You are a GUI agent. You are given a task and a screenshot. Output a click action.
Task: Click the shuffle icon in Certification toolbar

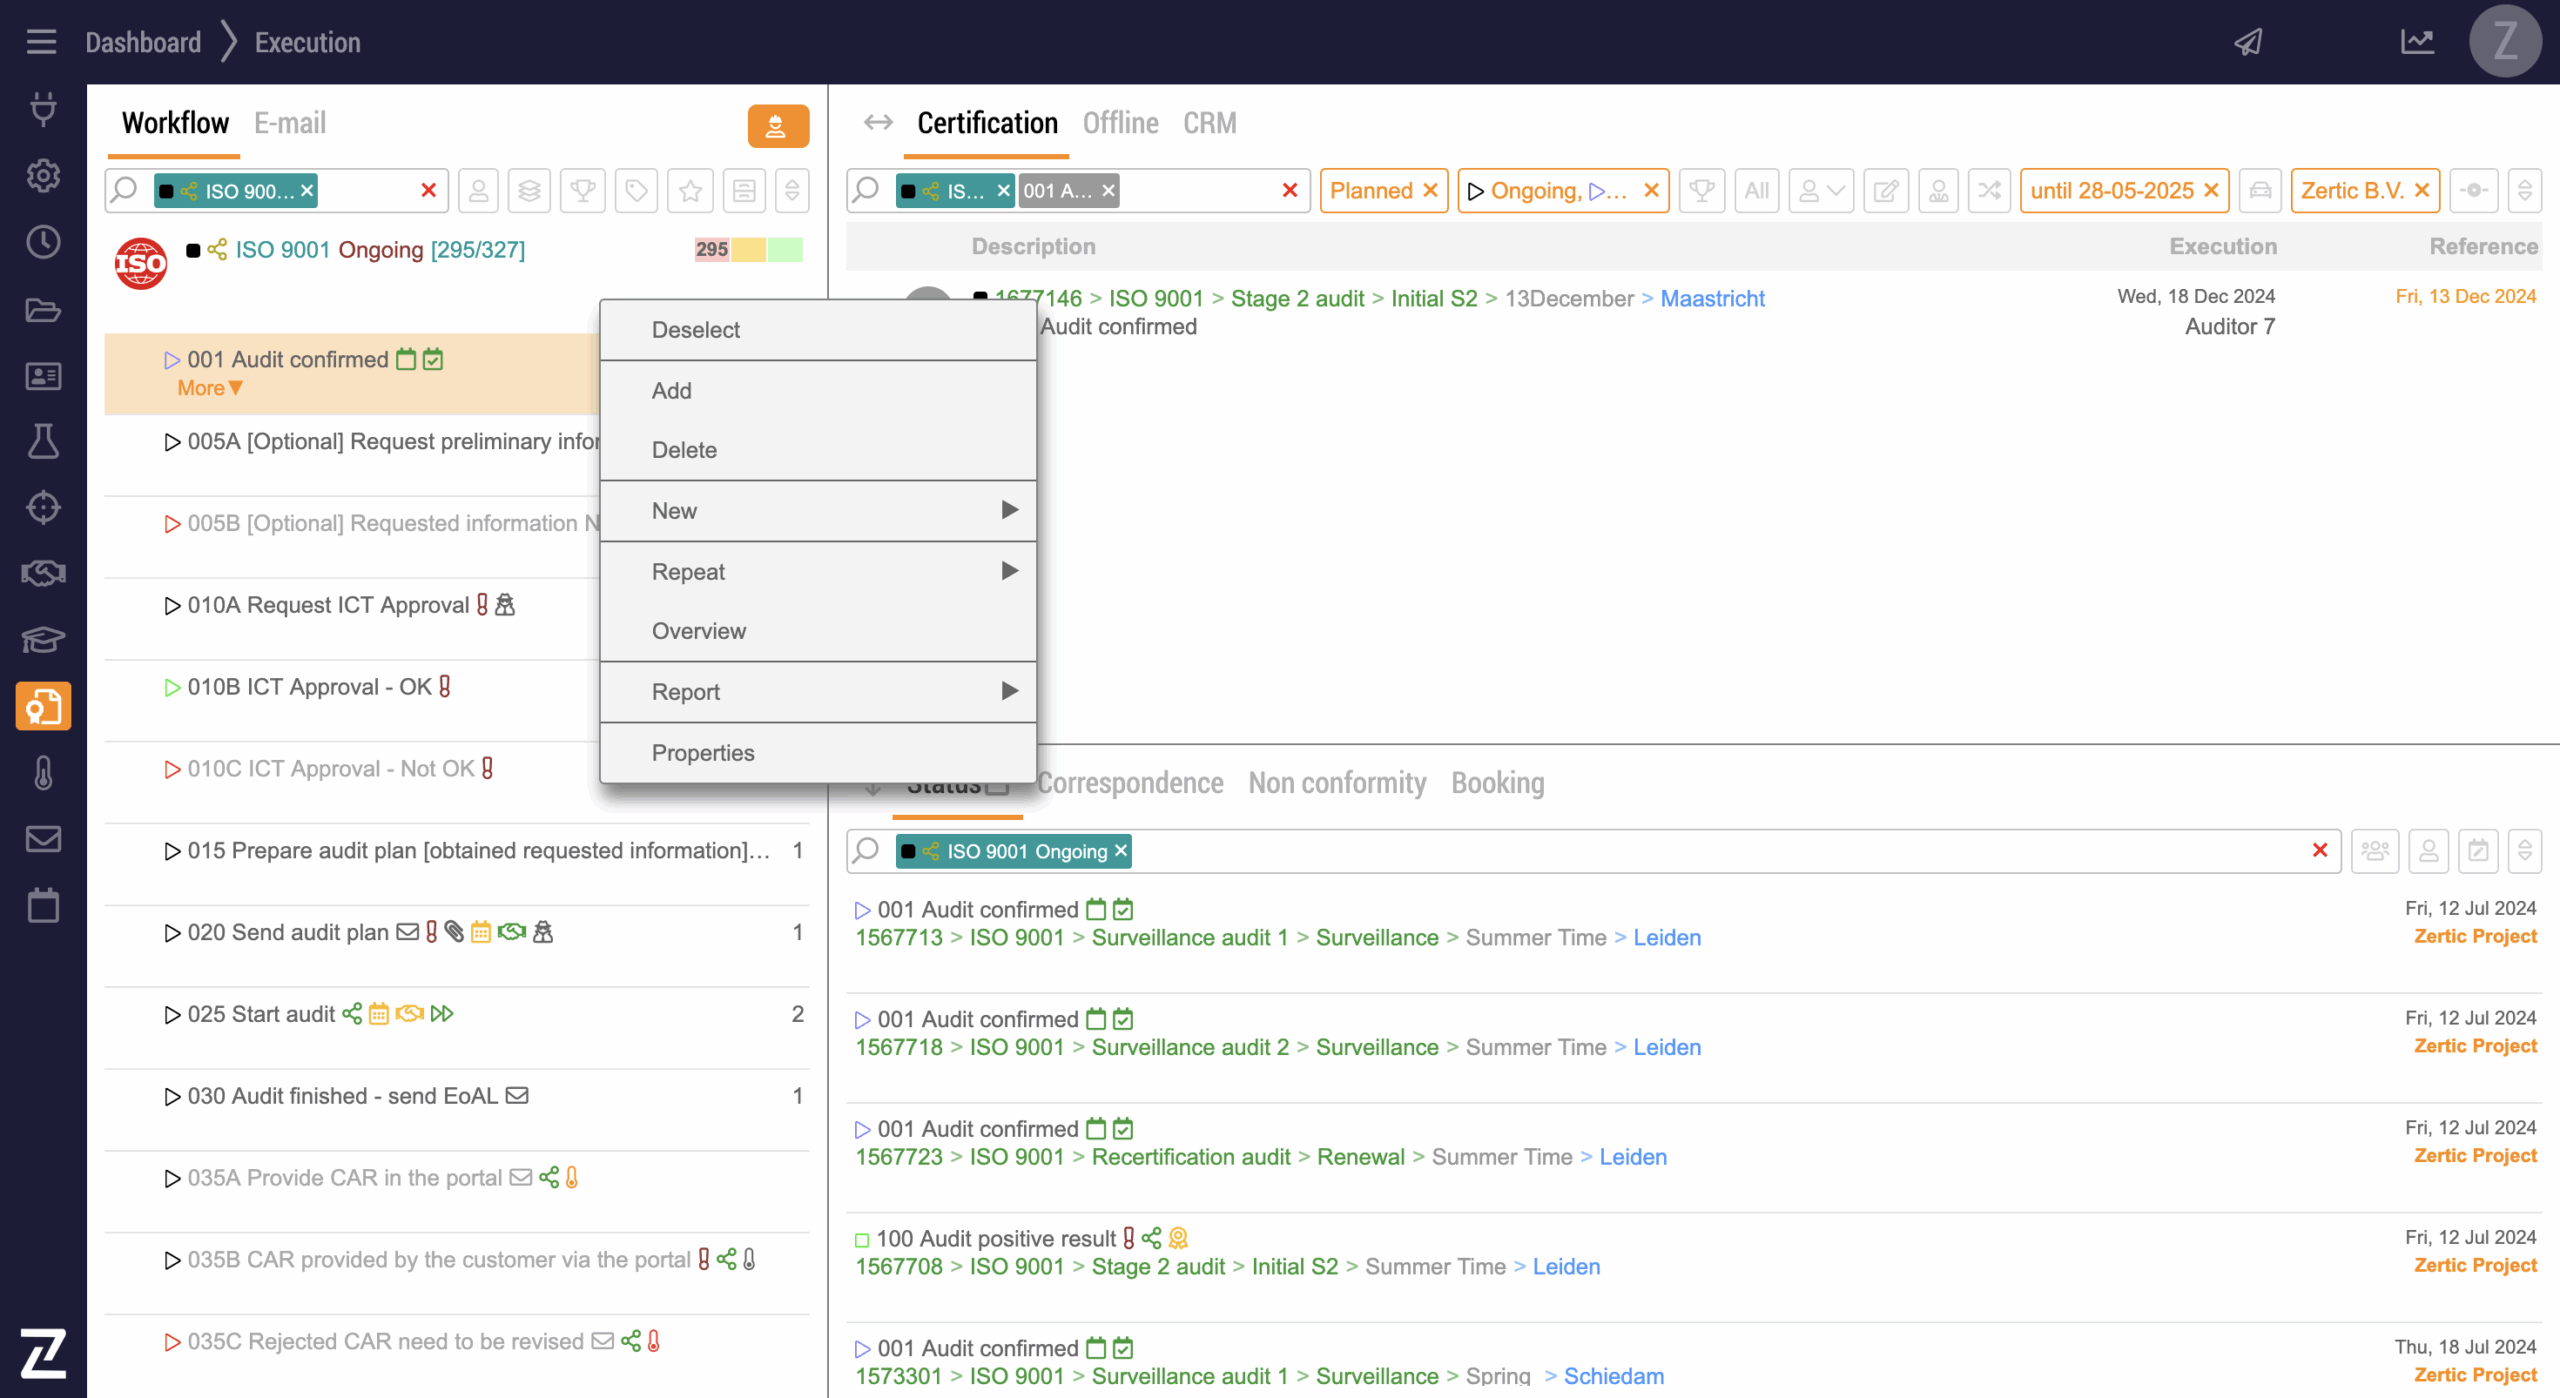(1989, 191)
